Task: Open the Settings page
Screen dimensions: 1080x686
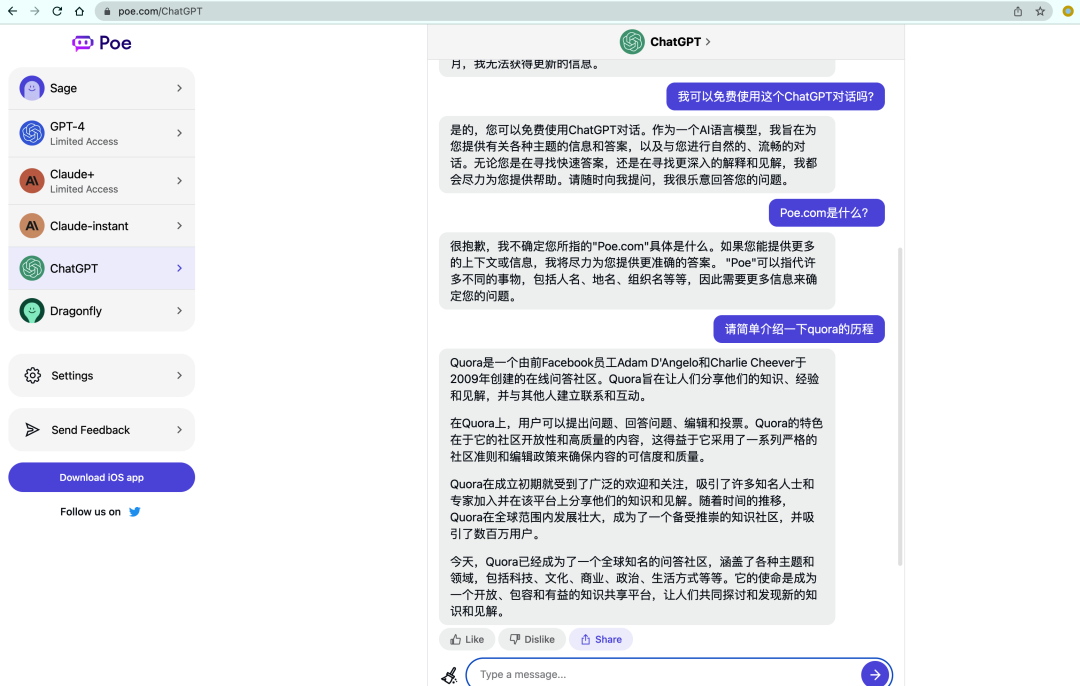Action: (x=101, y=375)
